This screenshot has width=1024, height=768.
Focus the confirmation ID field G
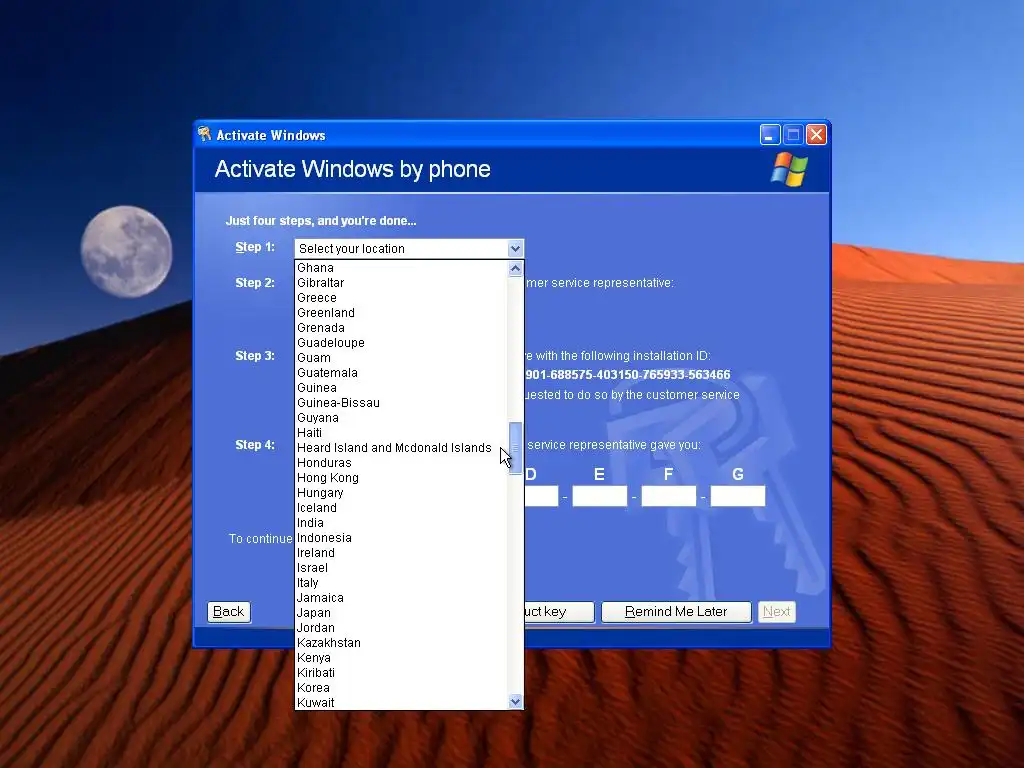(x=738, y=496)
